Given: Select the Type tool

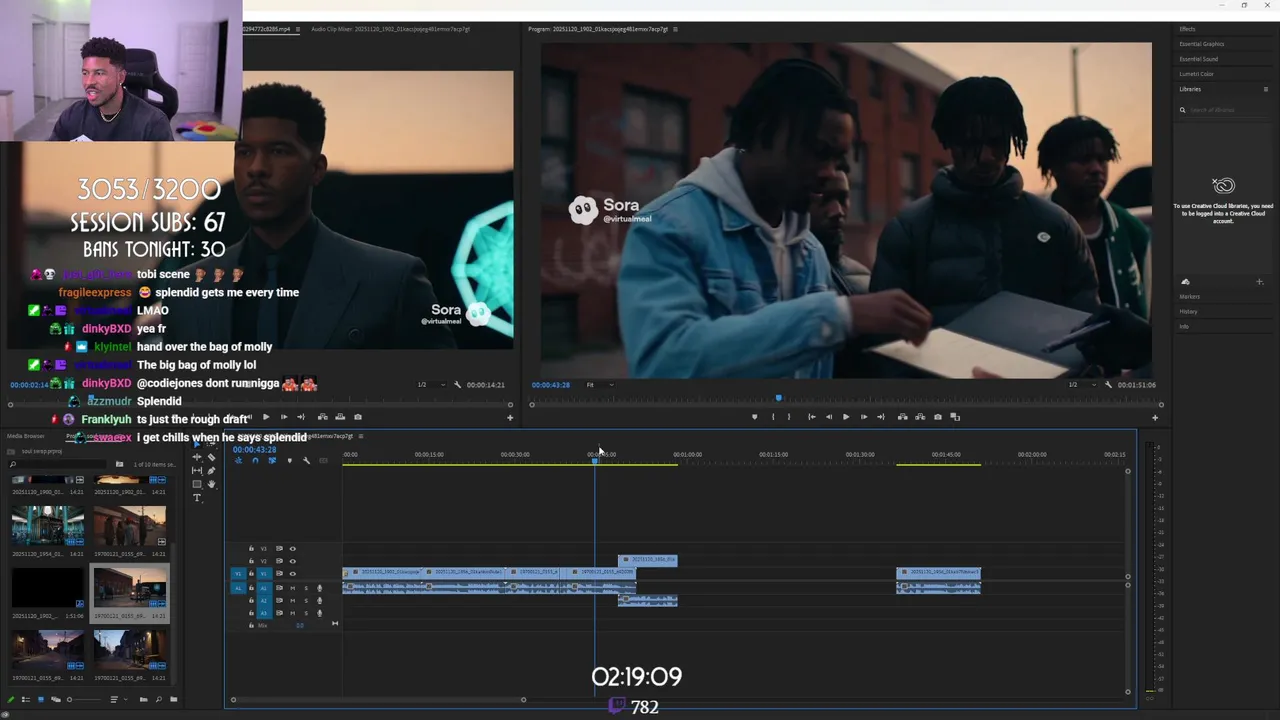Looking at the screenshot, I should 197,498.
